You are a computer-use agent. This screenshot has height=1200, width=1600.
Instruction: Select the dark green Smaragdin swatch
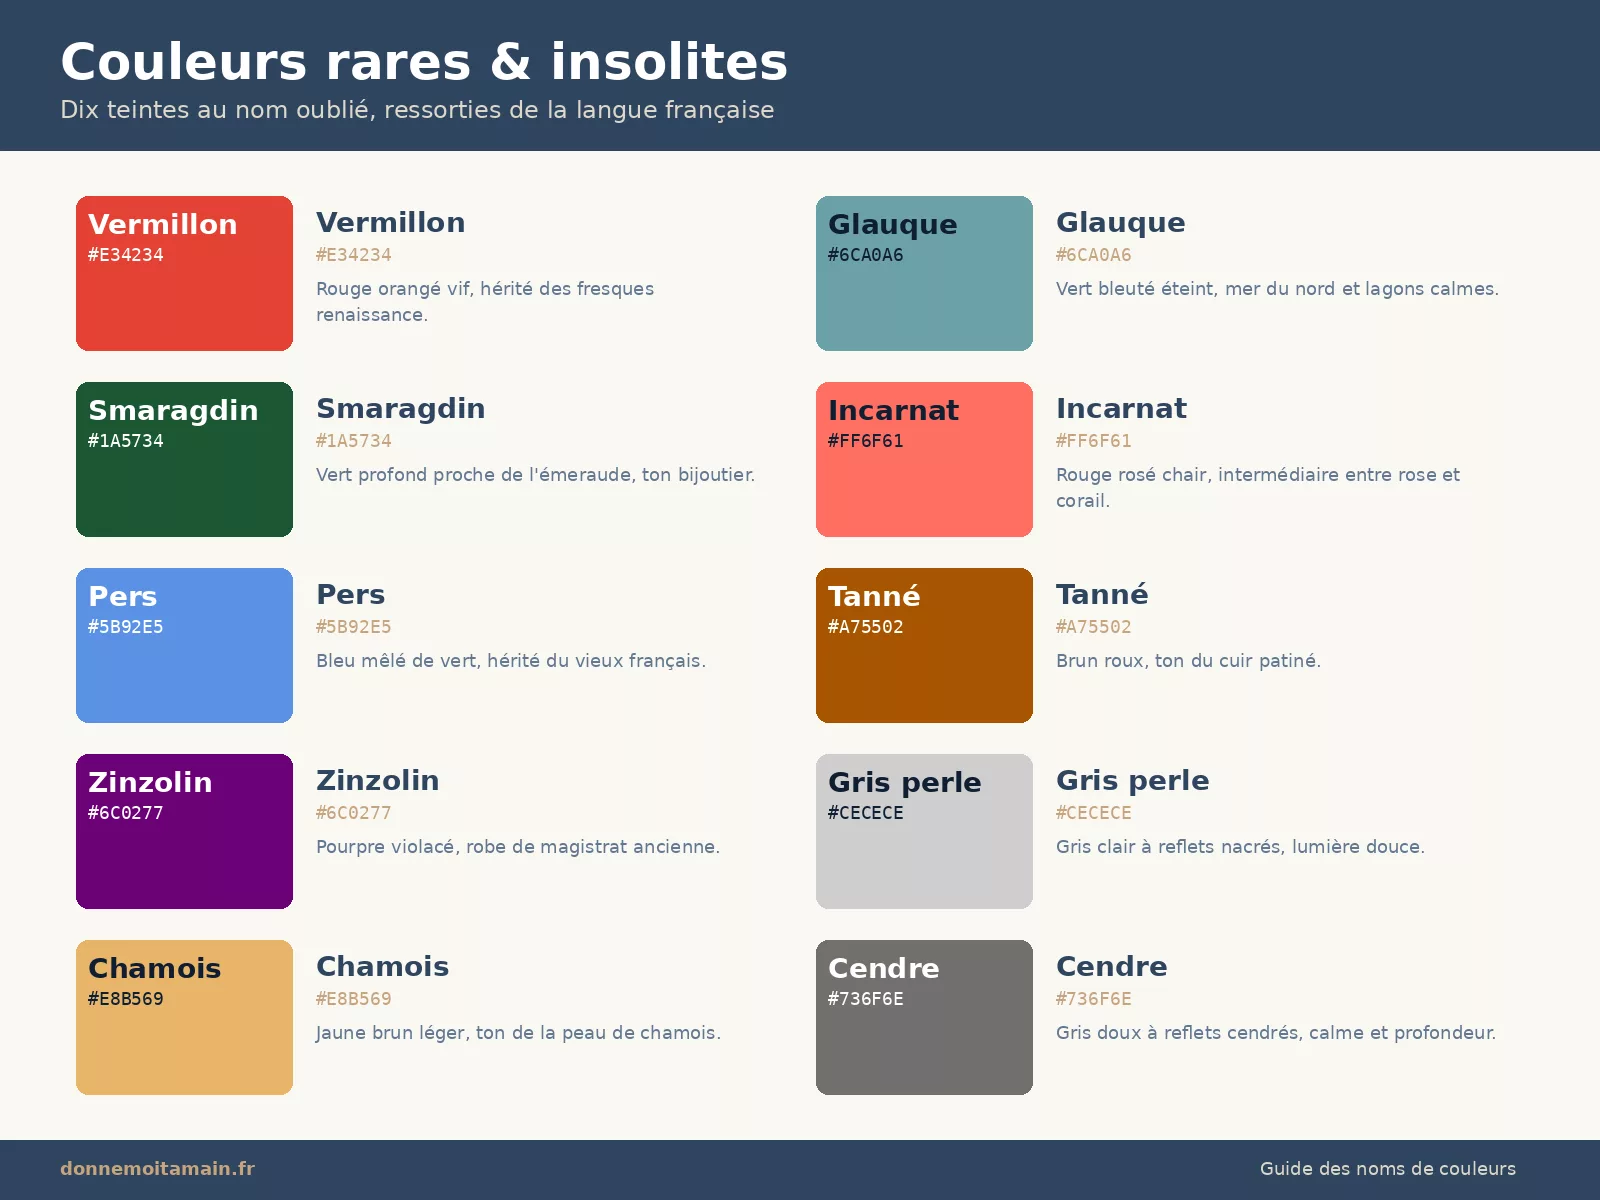pos(184,459)
